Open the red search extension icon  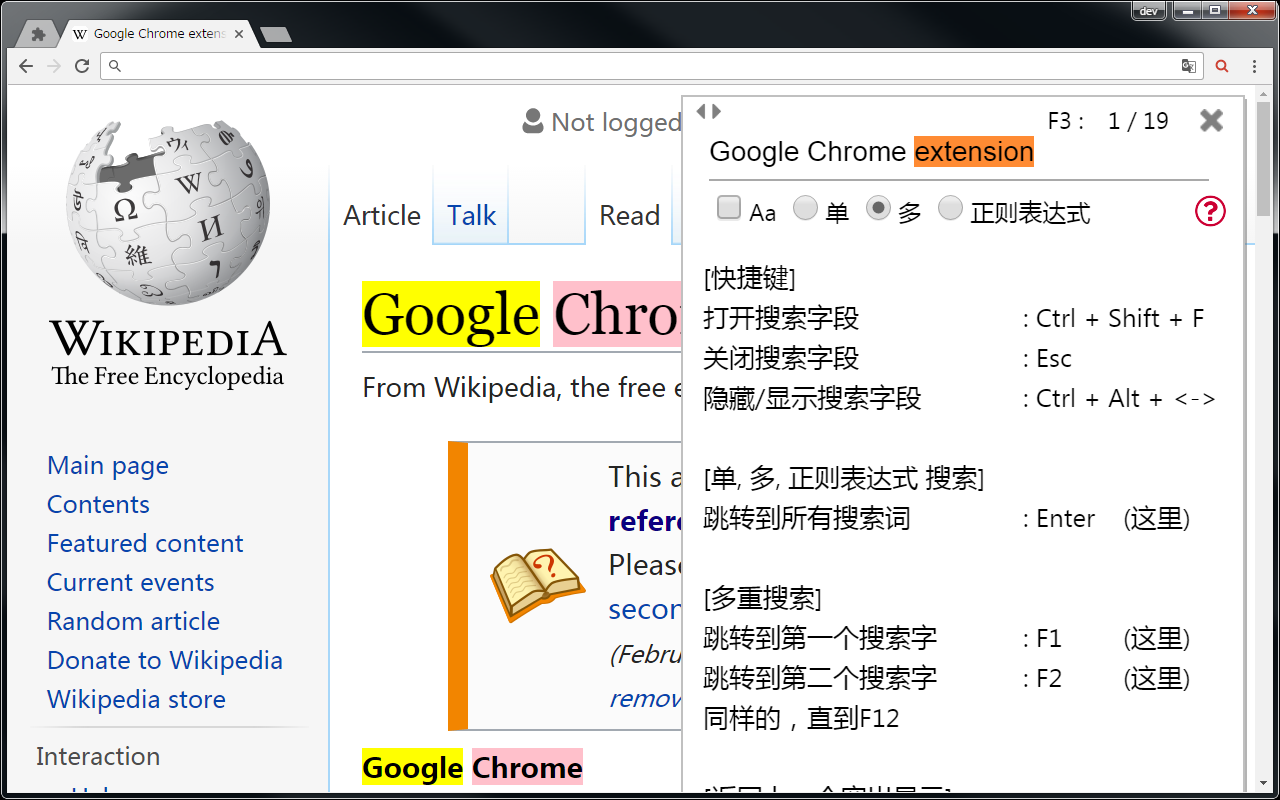click(x=1222, y=66)
